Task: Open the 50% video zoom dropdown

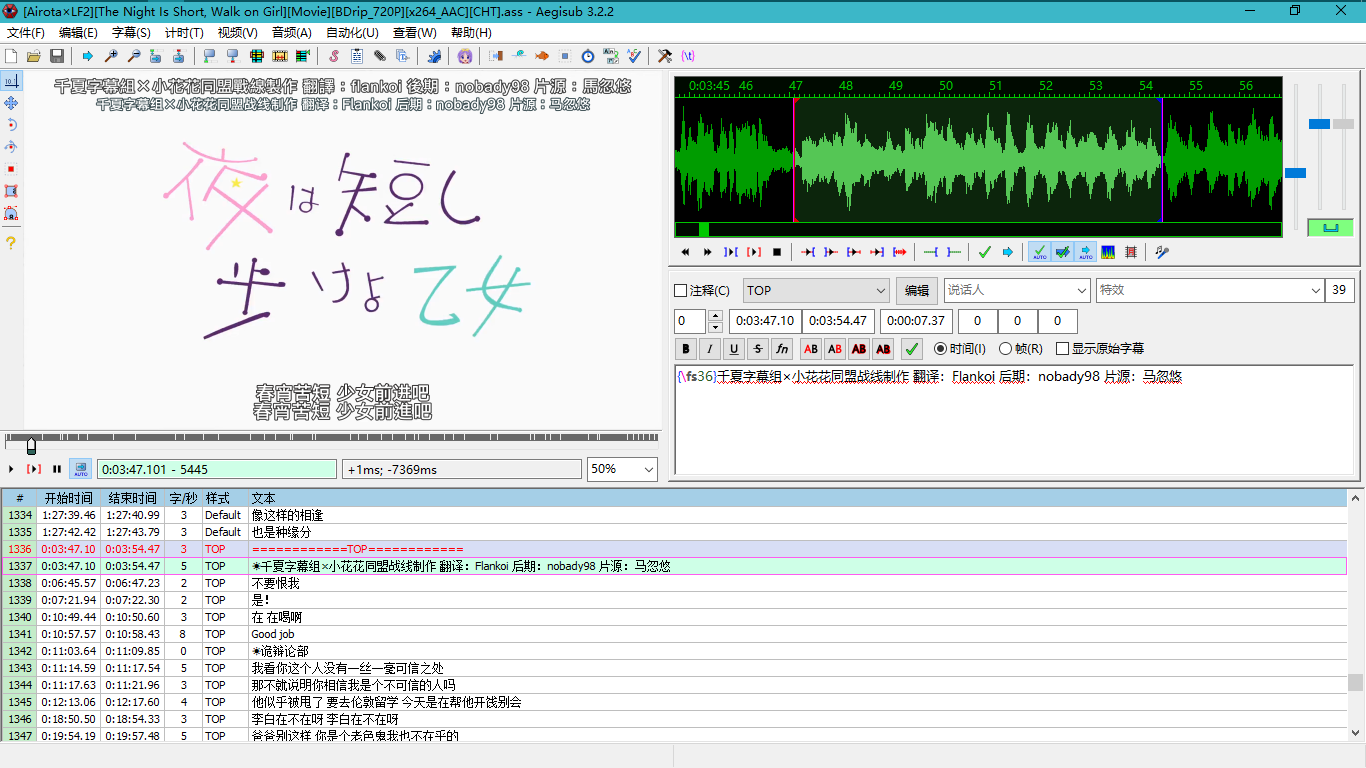Action: [x=622, y=469]
